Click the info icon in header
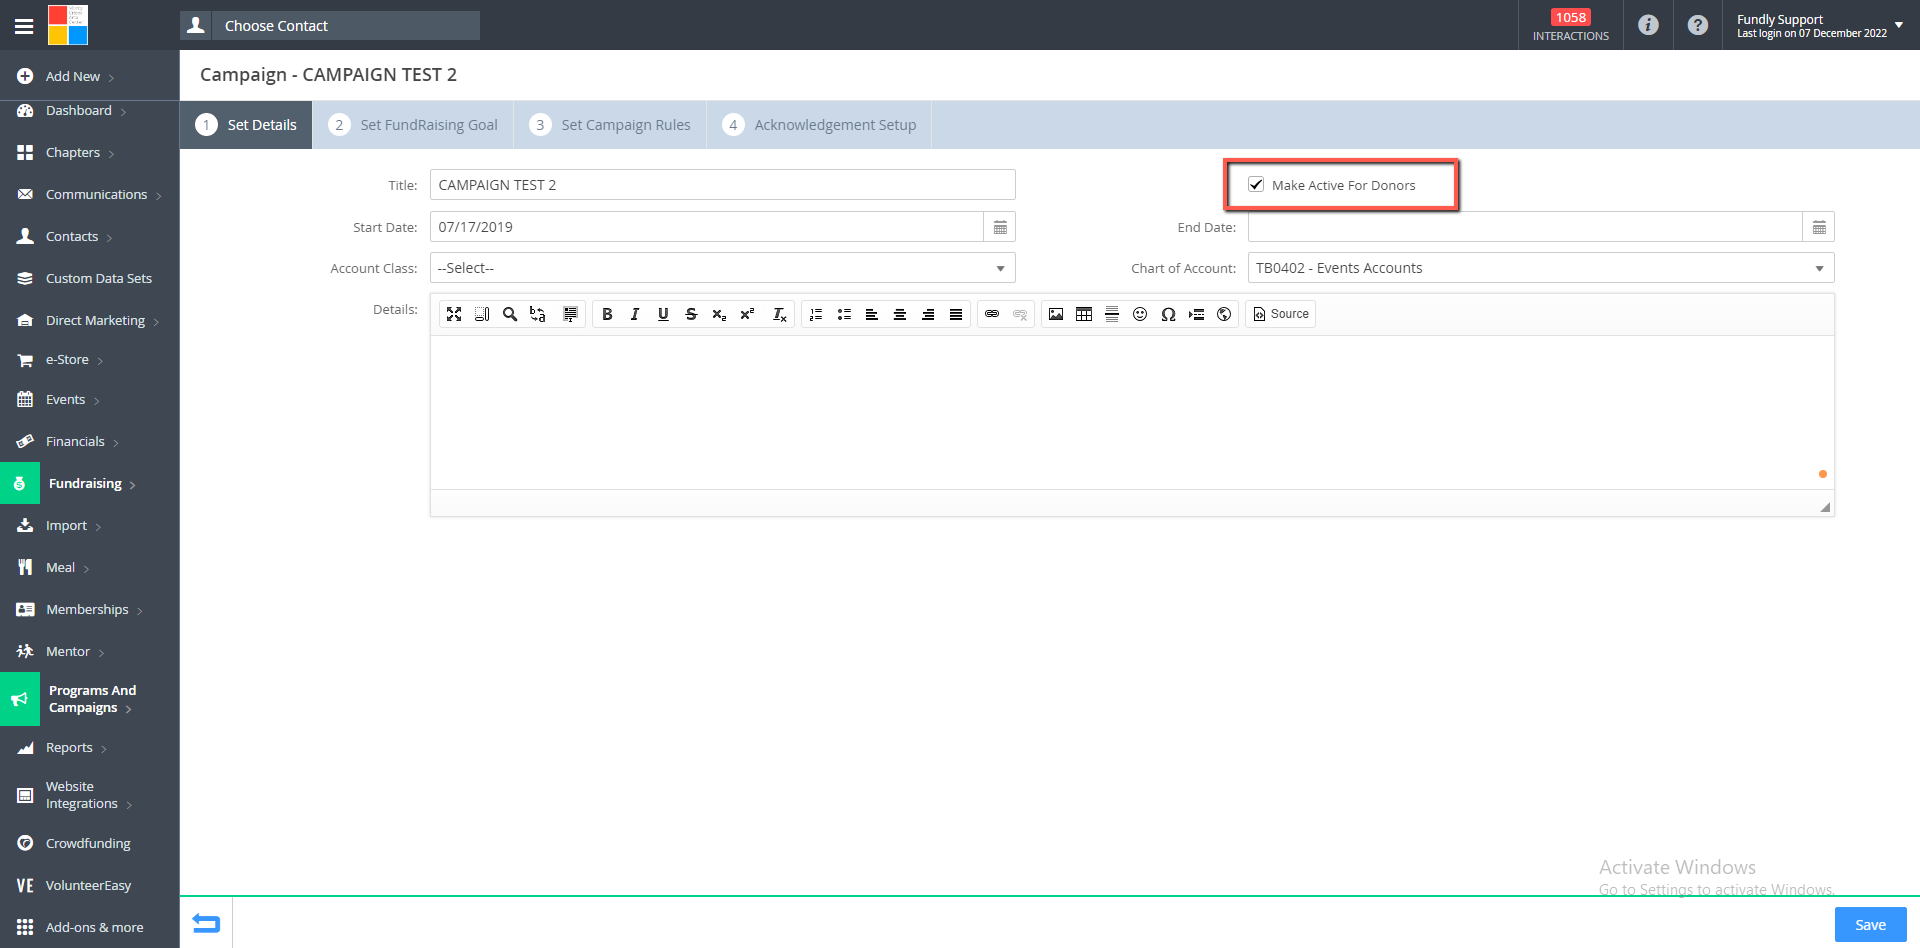Screen dimensions: 1920x948 1648,25
